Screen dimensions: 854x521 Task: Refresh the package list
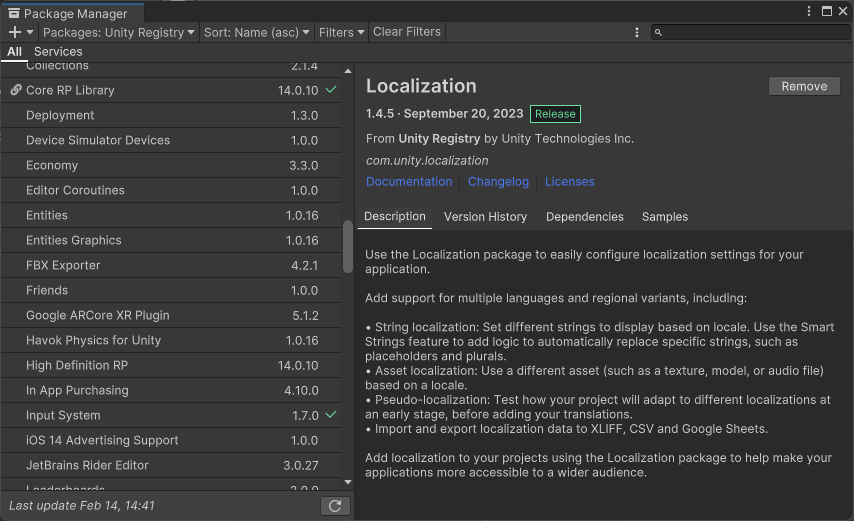(335, 506)
